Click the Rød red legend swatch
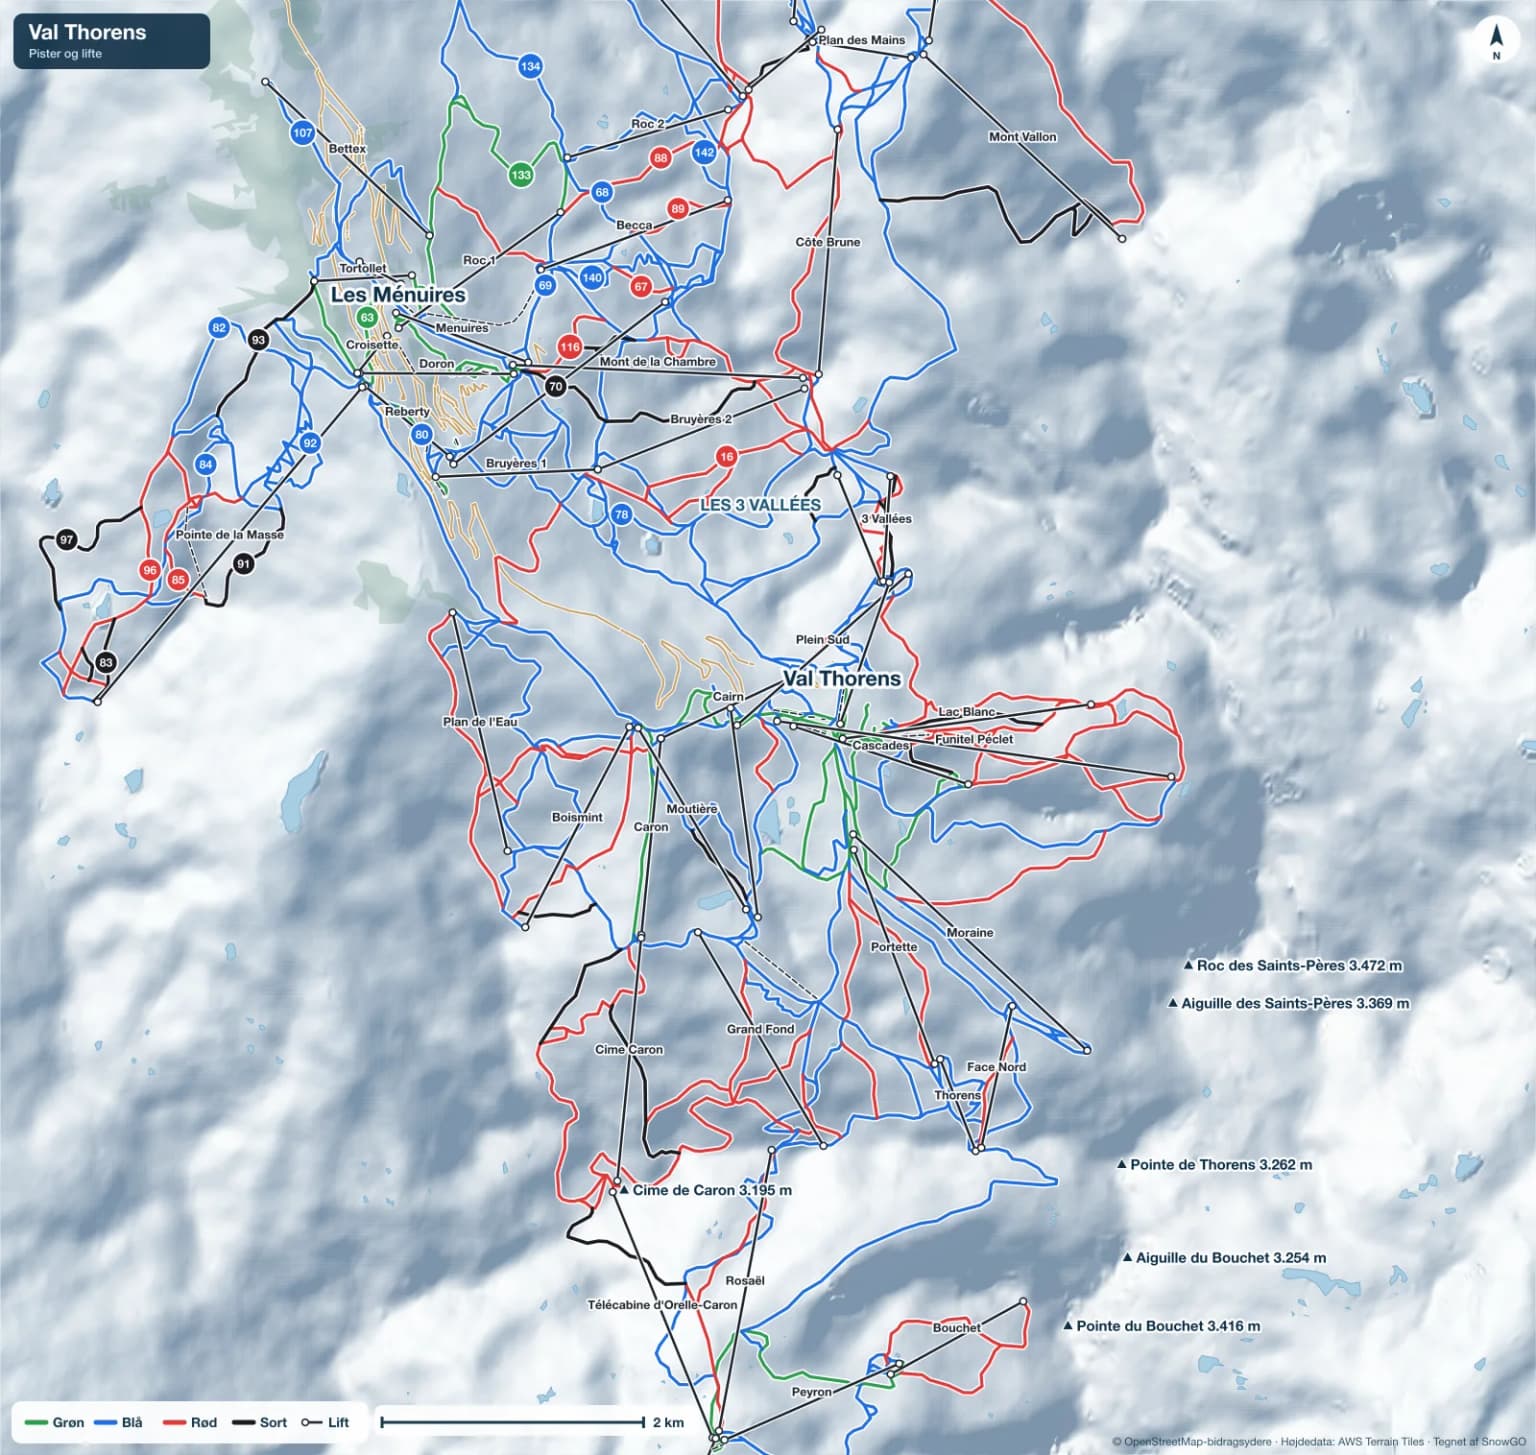The height and width of the screenshot is (1455, 1536). click(x=176, y=1422)
